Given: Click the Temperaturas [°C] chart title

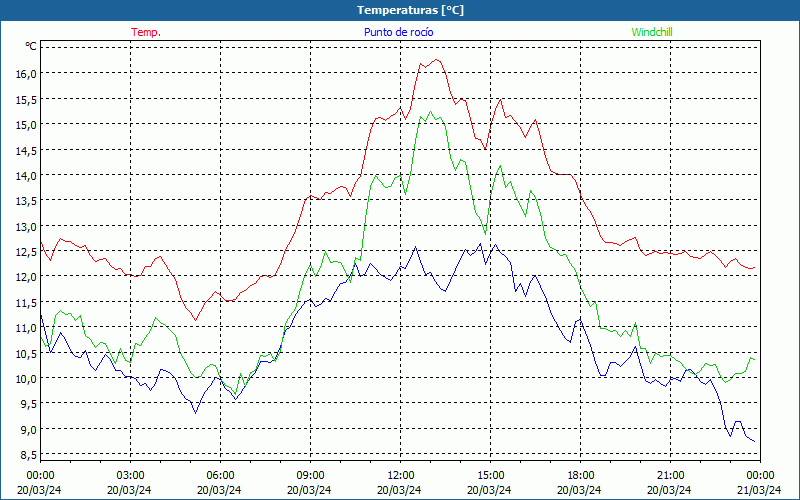Looking at the screenshot, I should coord(410,10).
